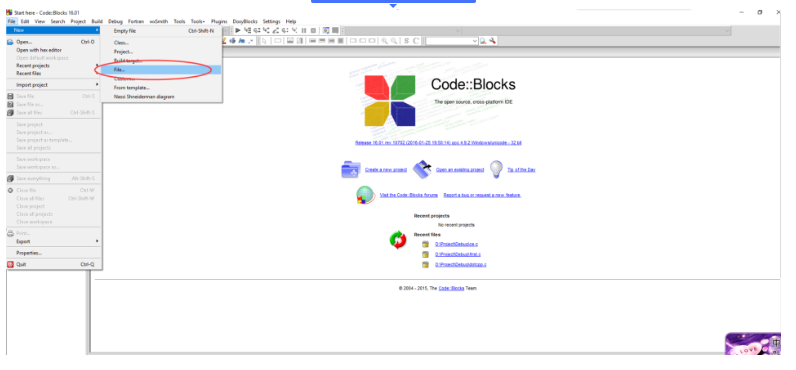Click the Tip of the Day link
Viewport: 796px width, 370px height.
tap(521, 170)
